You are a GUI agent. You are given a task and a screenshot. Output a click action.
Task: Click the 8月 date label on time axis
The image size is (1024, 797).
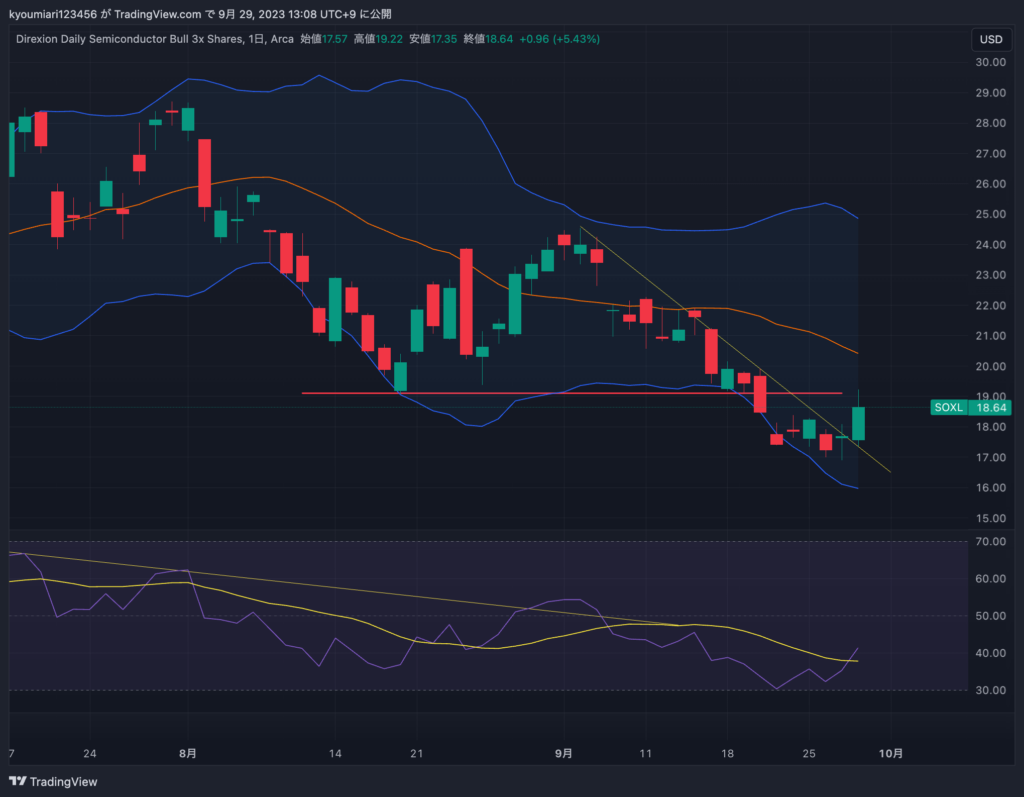pyautogui.click(x=187, y=753)
